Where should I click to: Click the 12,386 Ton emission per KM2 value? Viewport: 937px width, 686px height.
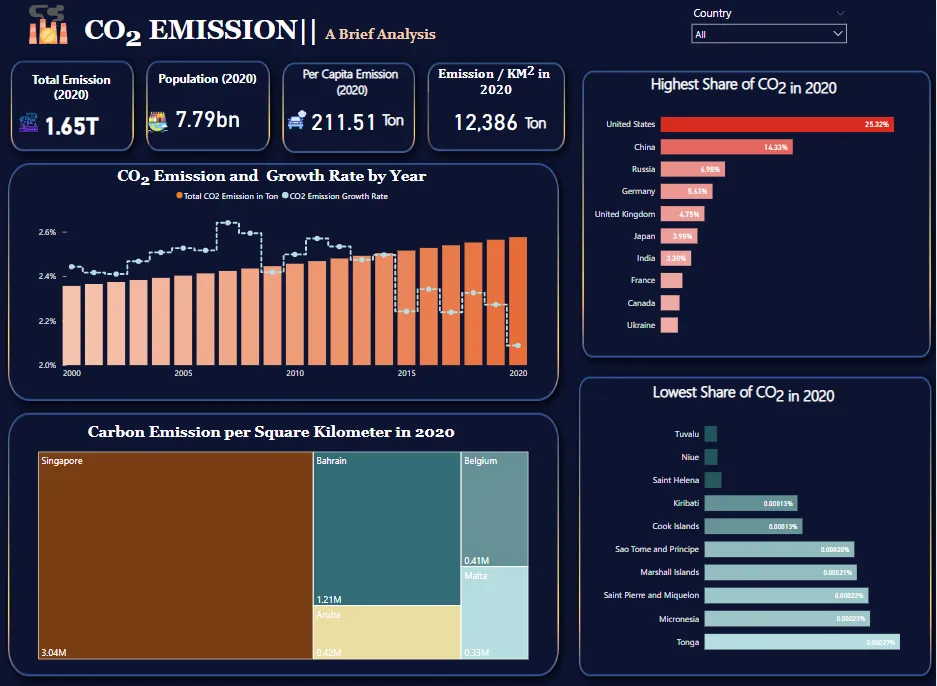pyautogui.click(x=500, y=122)
